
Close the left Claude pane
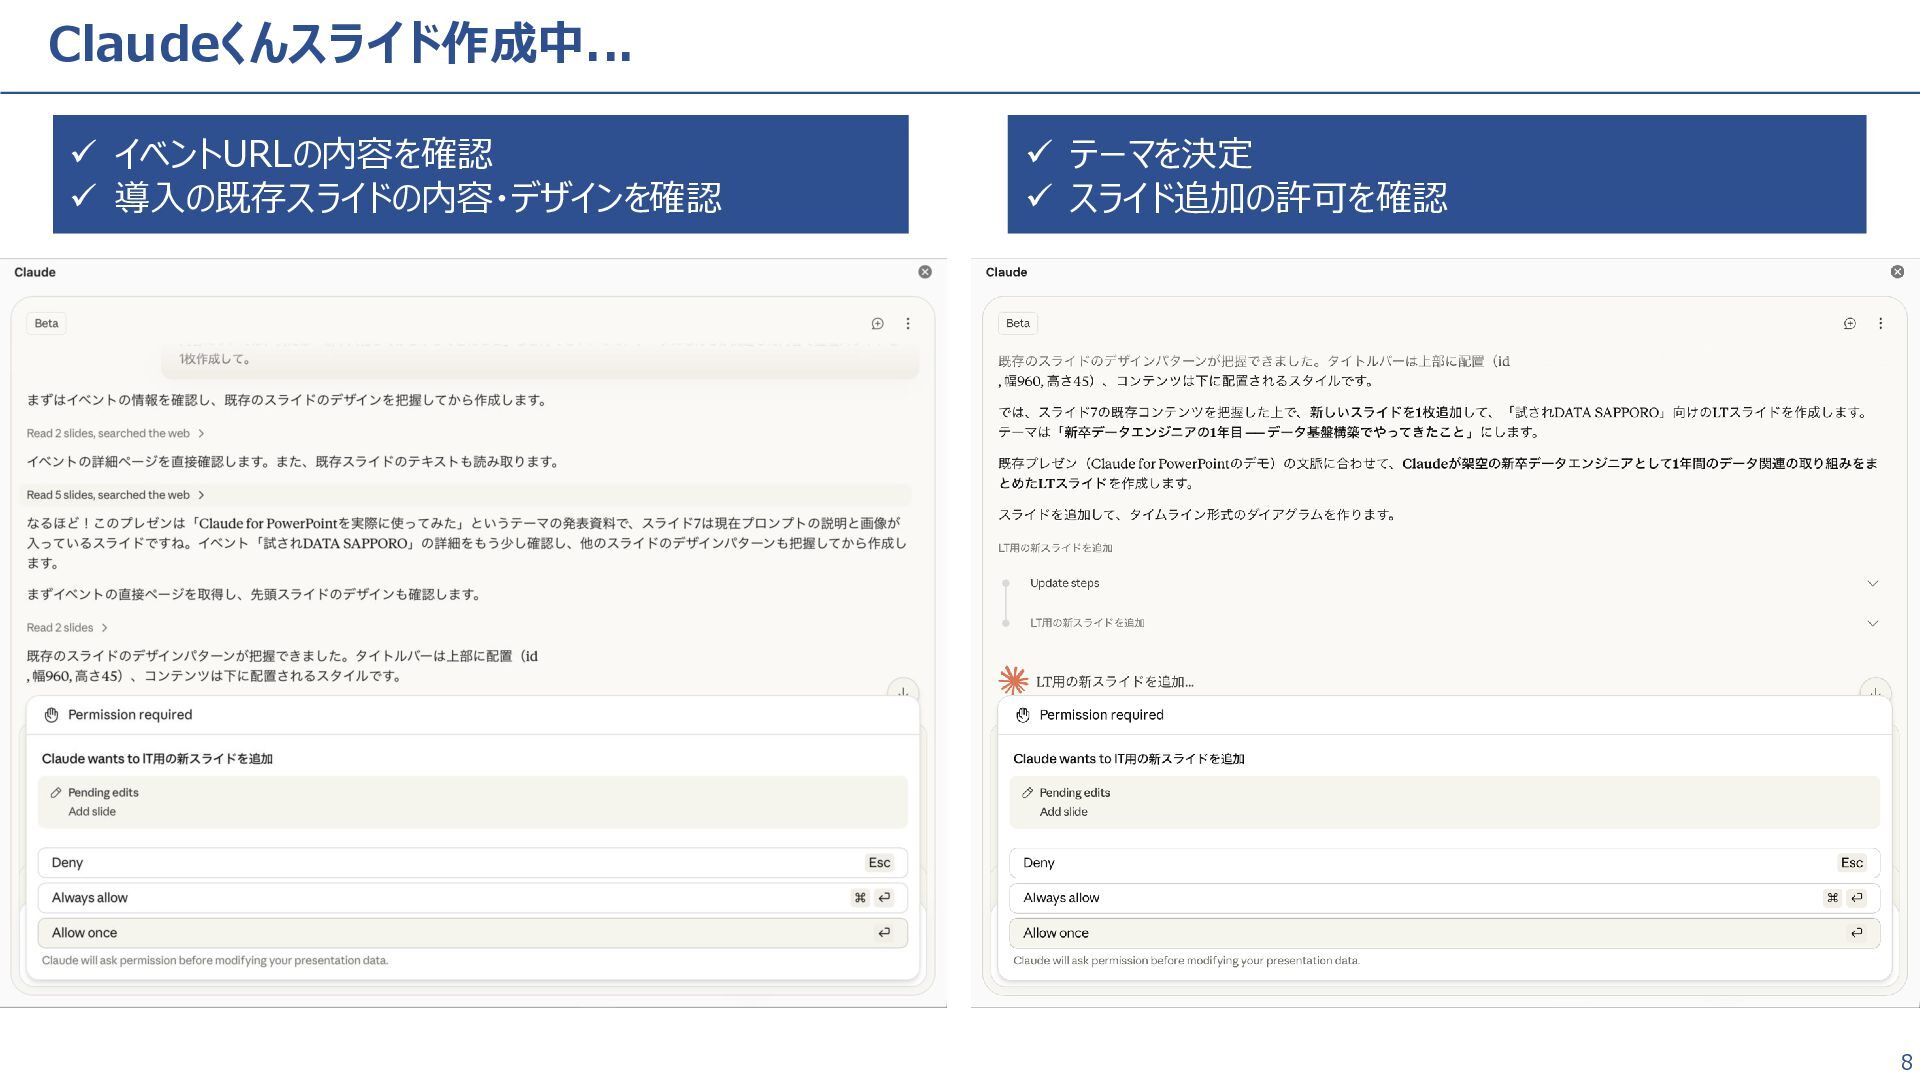pos(925,272)
